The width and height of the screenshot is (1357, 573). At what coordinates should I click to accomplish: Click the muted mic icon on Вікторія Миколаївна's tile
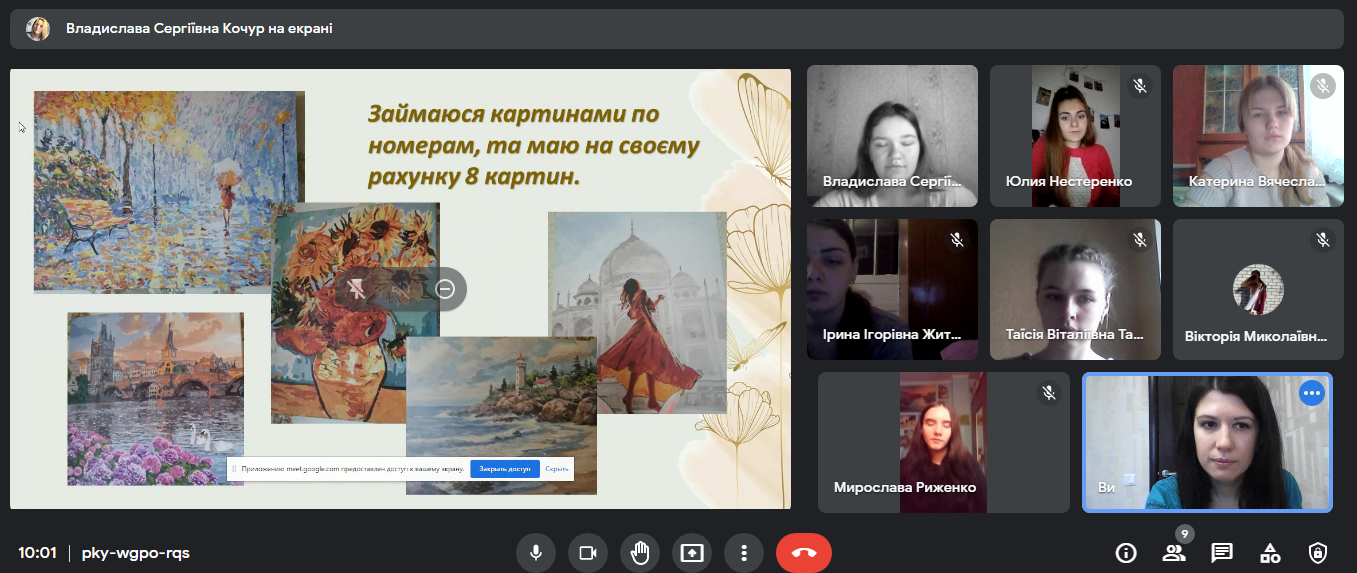pos(1323,240)
